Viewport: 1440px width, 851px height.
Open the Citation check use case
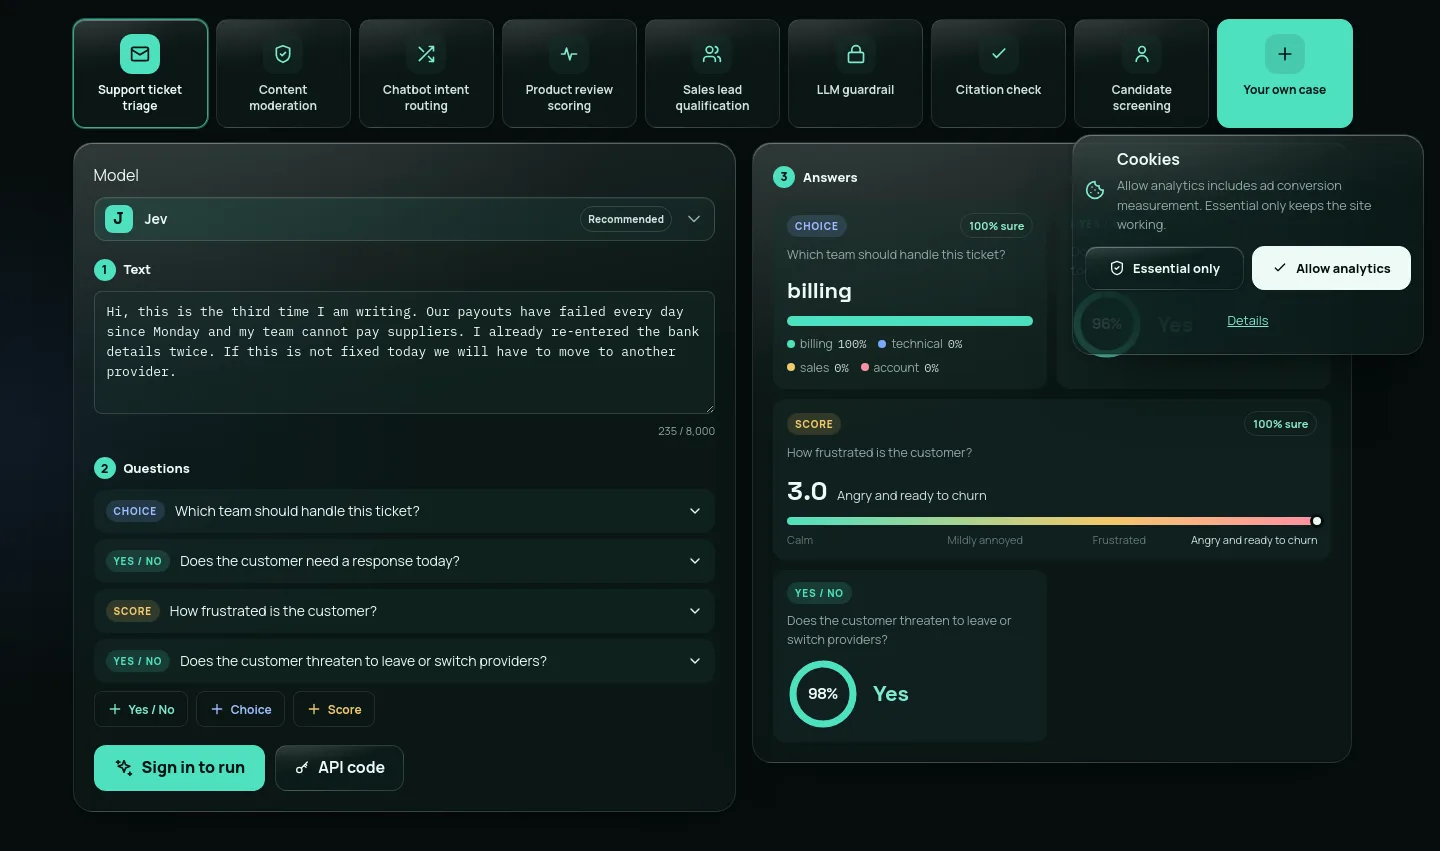pyautogui.click(x=998, y=73)
